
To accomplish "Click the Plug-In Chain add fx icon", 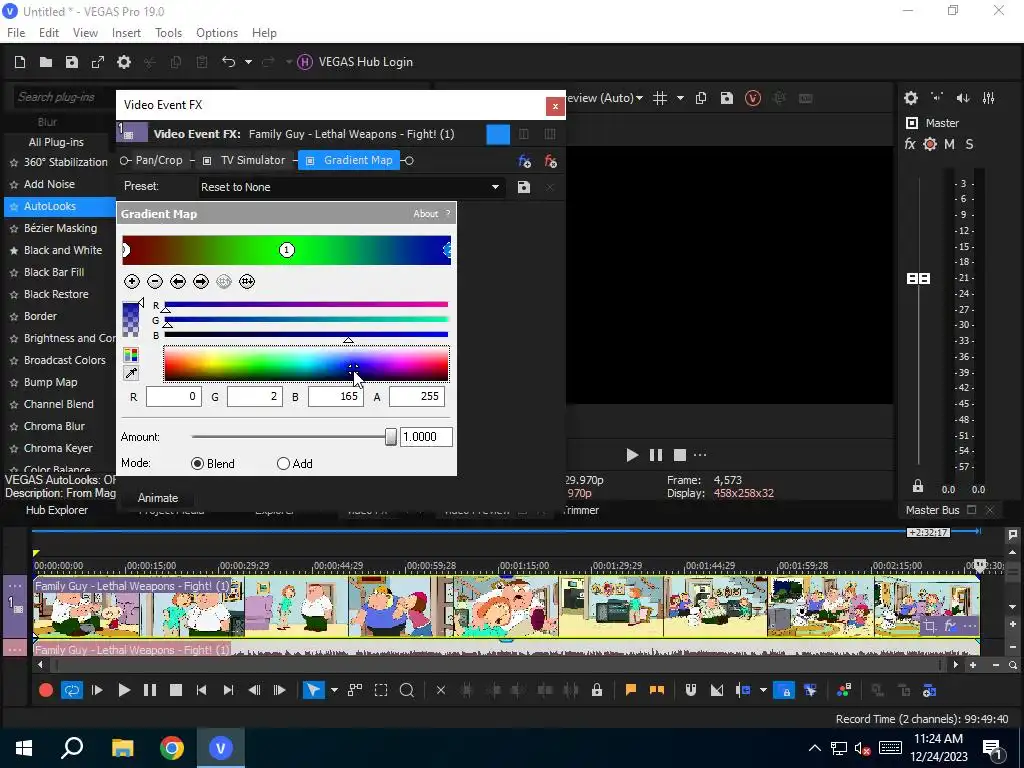I will click(524, 161).
